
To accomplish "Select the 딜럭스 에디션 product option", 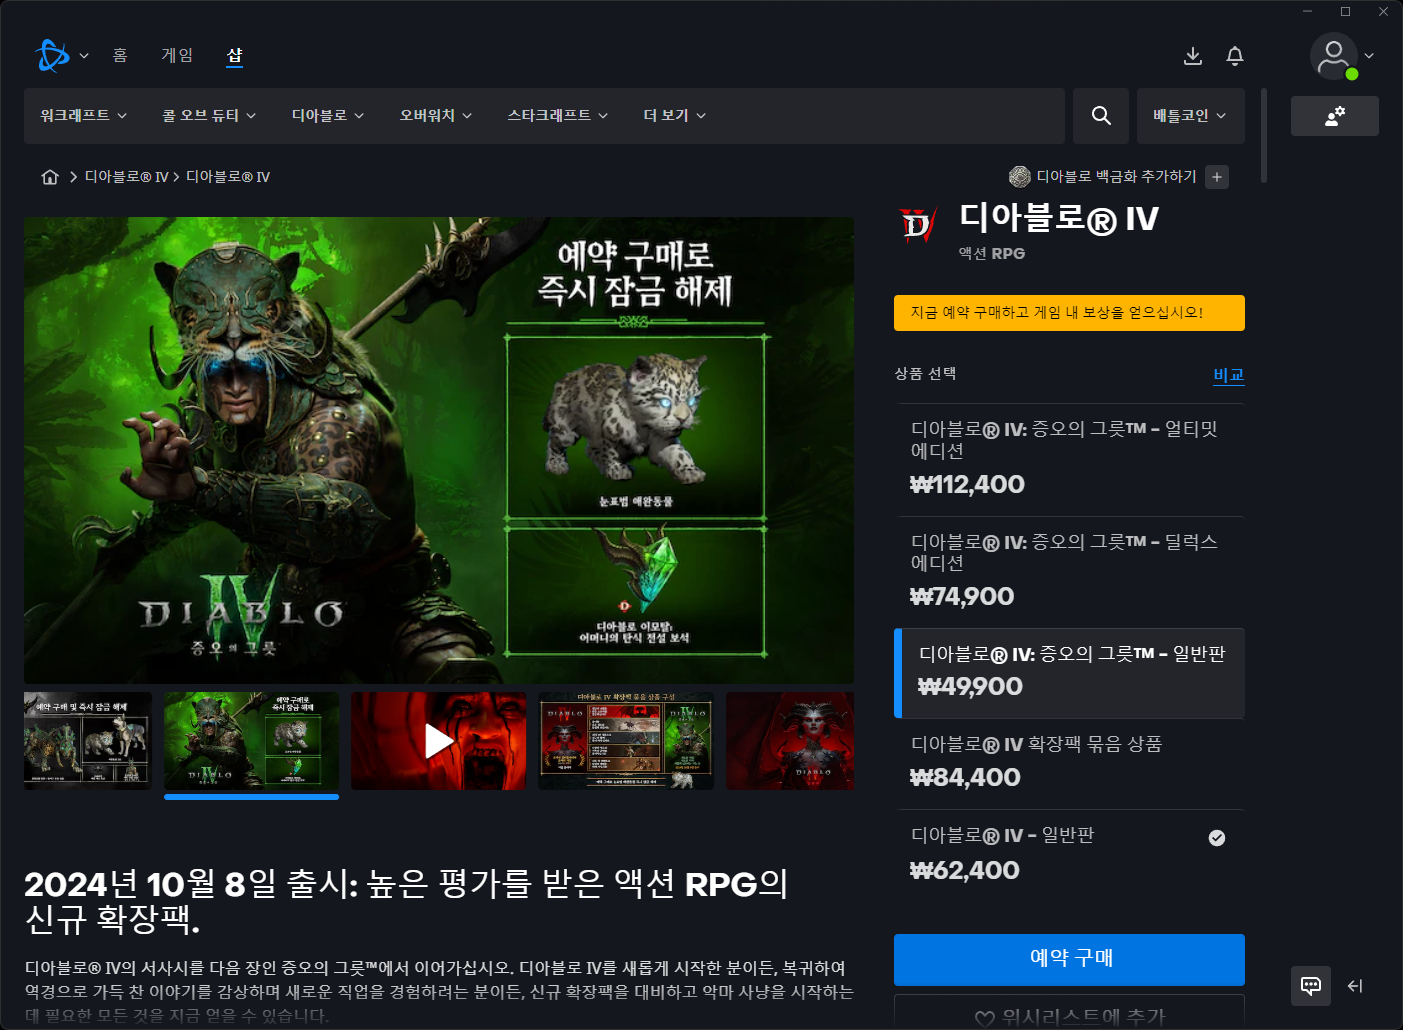I will [x=1069, y=573].
